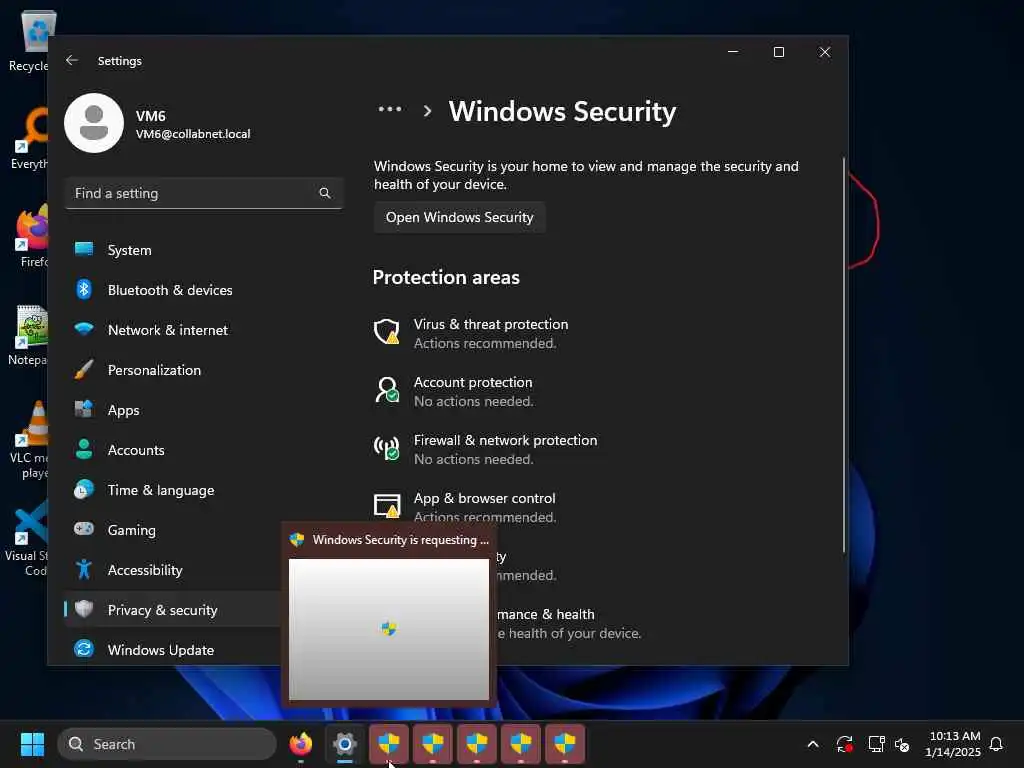
Task: Click the network tray icon
Action: (876, 744)
